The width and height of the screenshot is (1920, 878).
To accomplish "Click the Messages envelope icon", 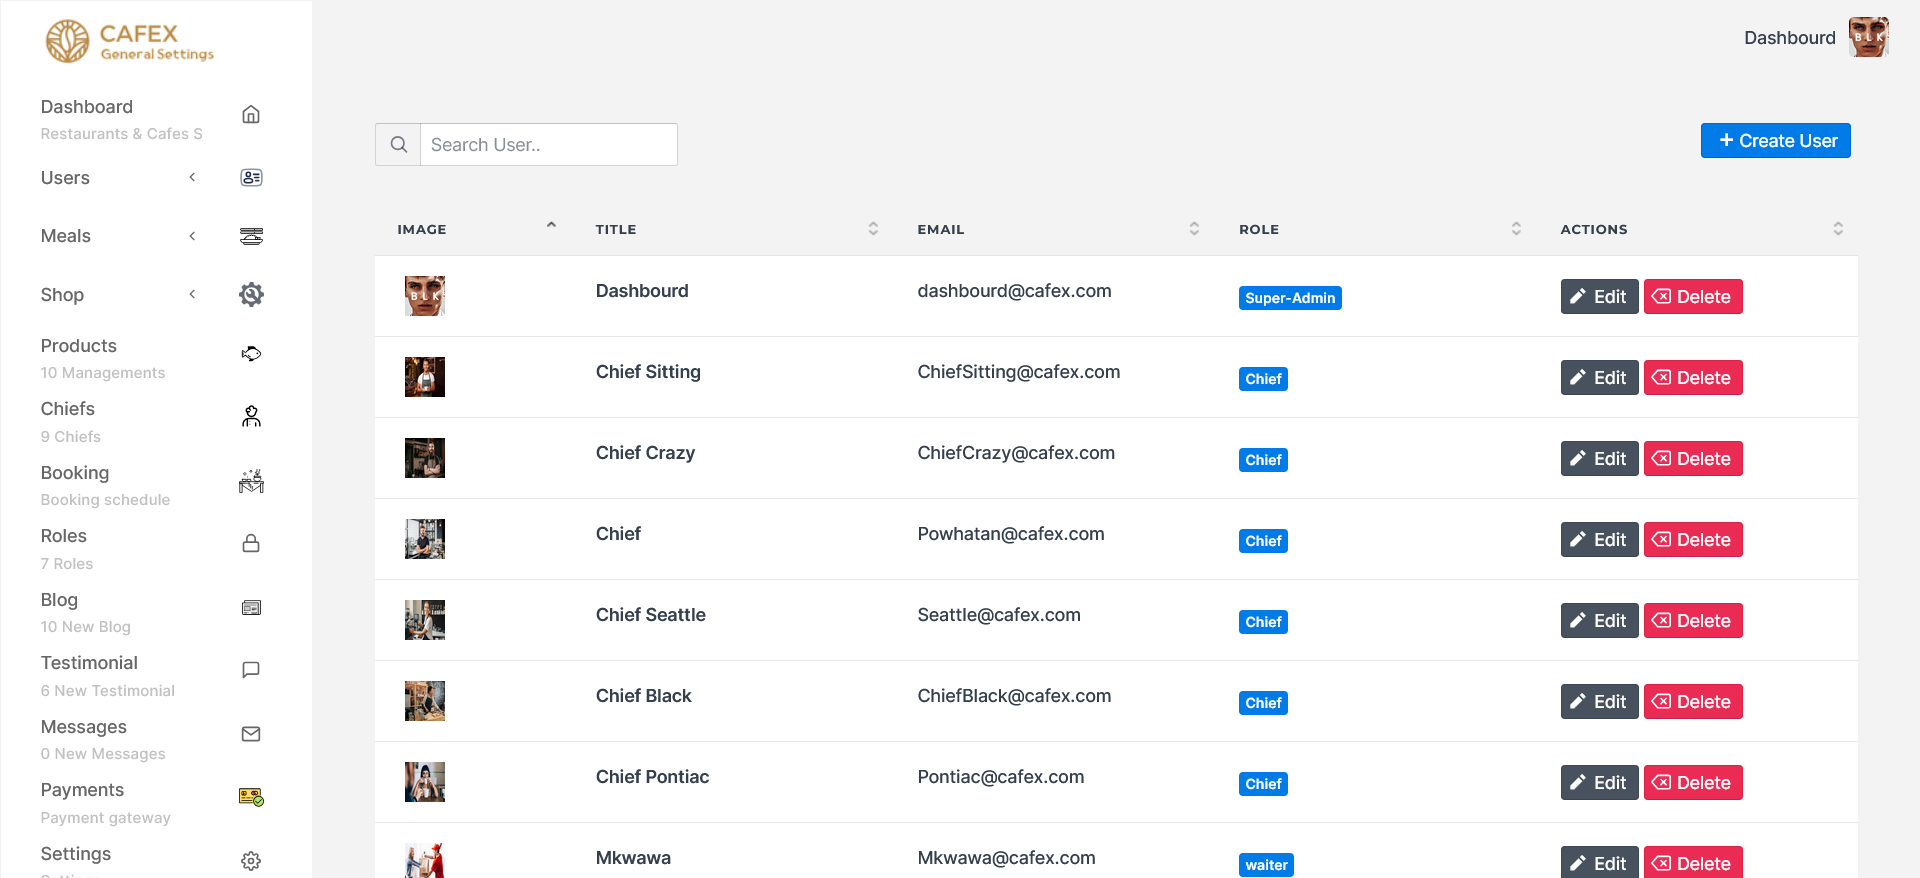I will click(251, 734).
